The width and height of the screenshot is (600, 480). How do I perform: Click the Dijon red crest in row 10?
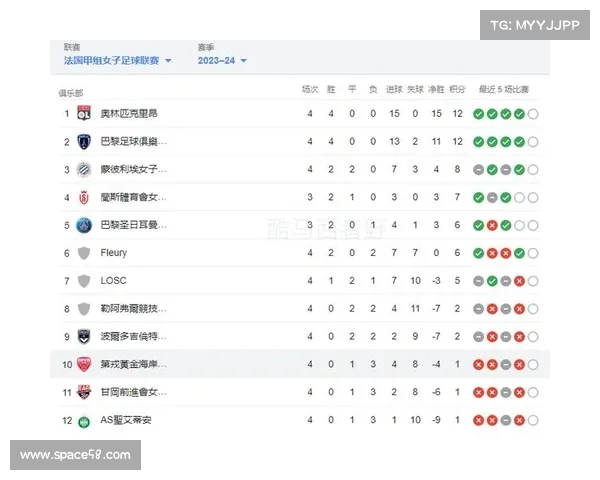(84, 364)
